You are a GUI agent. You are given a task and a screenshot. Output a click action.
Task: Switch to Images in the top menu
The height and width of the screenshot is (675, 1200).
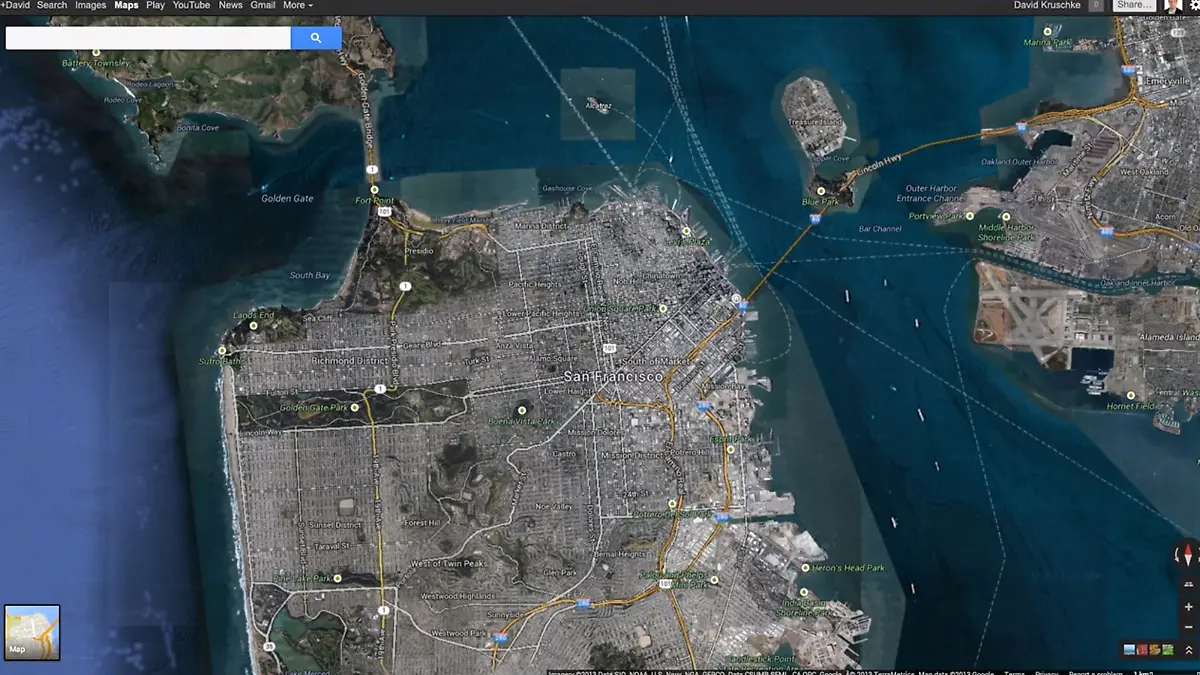(90, 5)
